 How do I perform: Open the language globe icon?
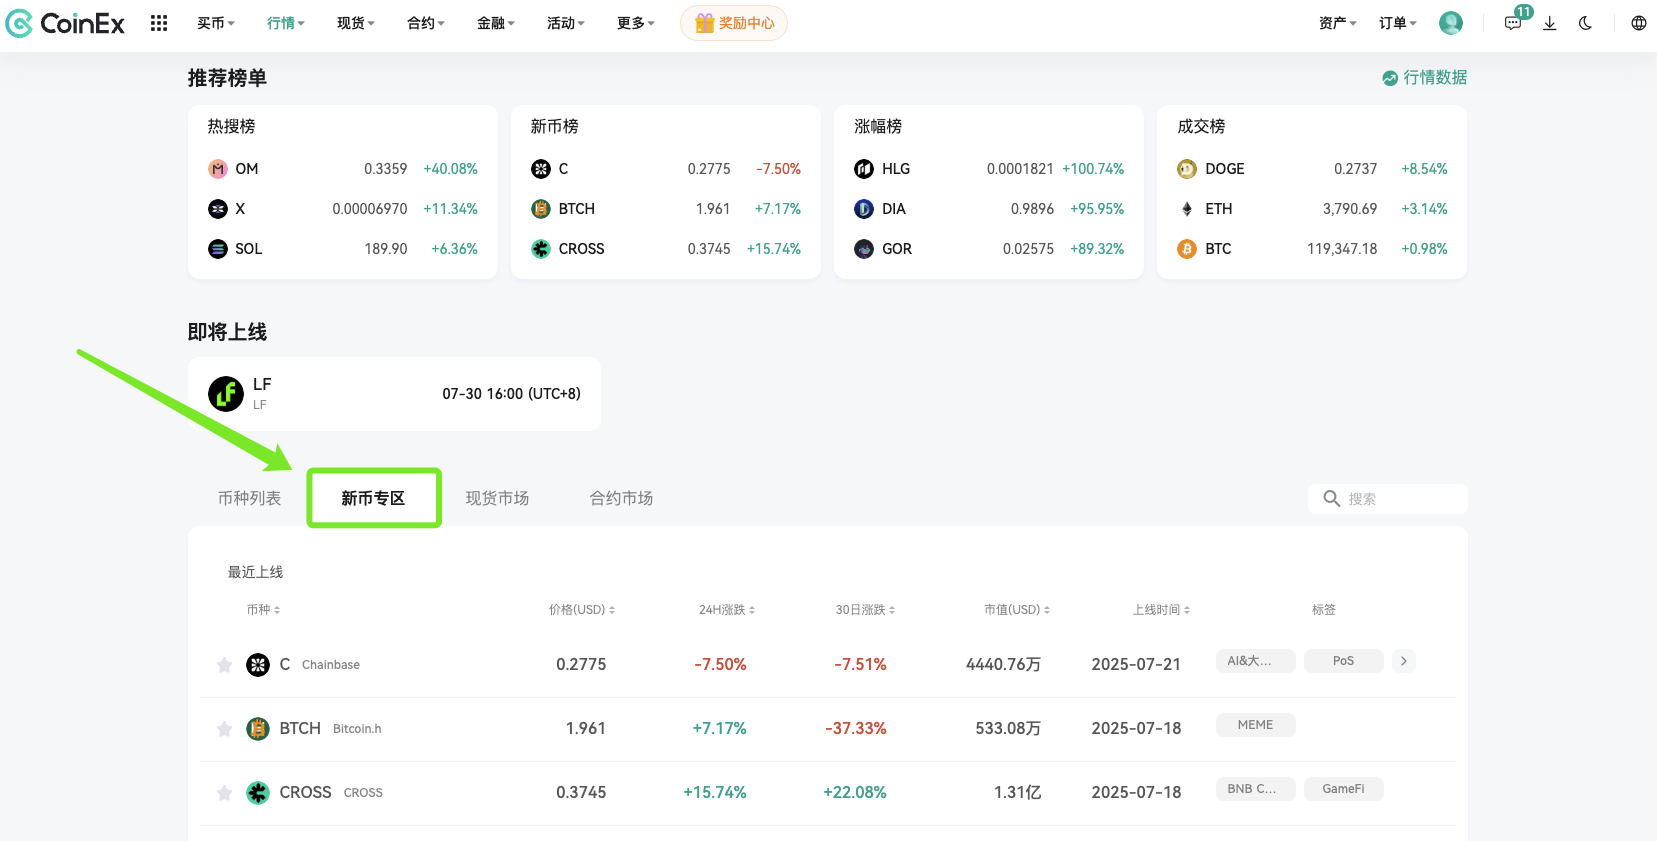(1639, 23)
